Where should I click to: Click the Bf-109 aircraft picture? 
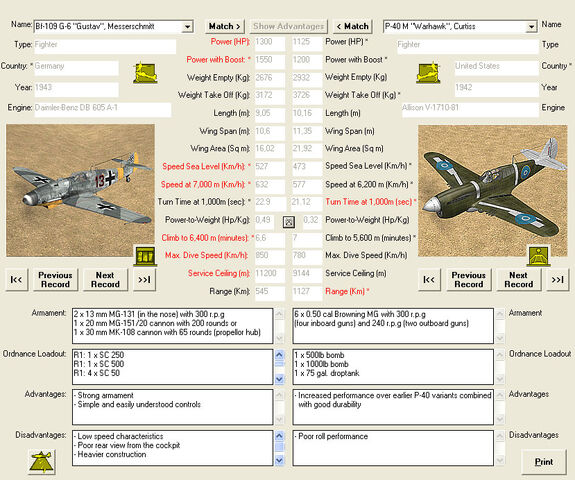pyautogui.click(x=80, y=190)
